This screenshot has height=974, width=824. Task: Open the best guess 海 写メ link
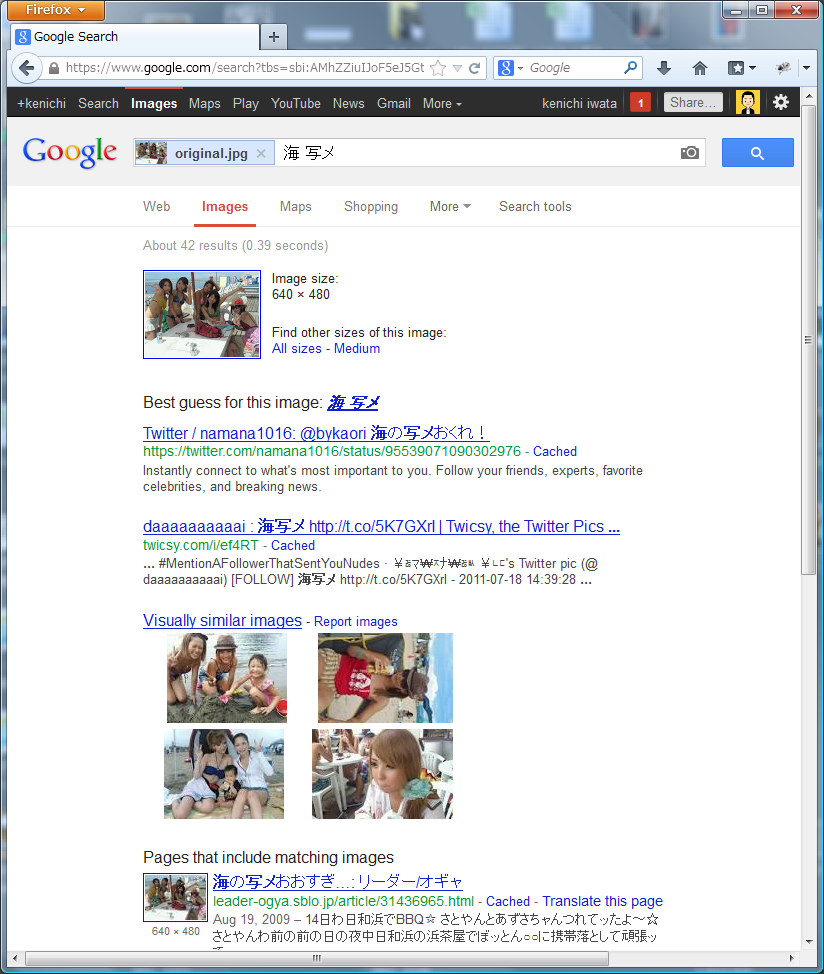click(353, 403)
